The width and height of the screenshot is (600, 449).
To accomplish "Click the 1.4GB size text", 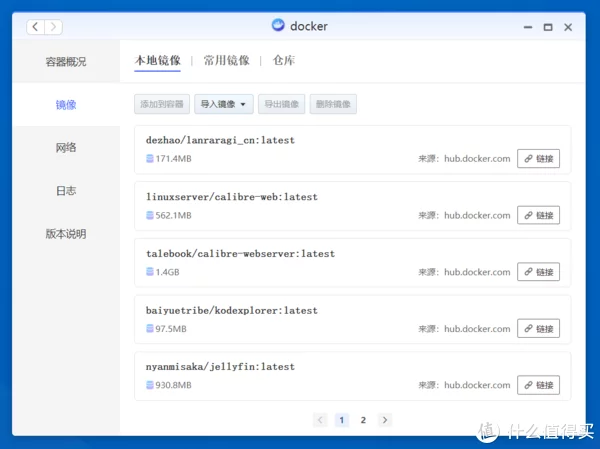I will click(167, 272).
